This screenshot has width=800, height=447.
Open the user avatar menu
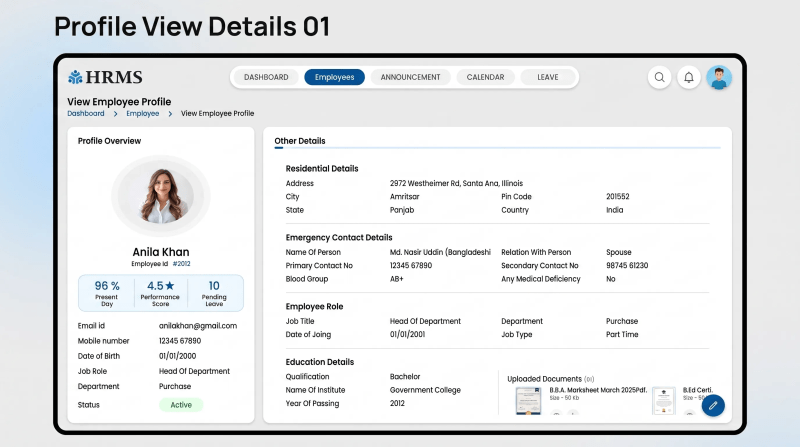(x=719, y=78)
